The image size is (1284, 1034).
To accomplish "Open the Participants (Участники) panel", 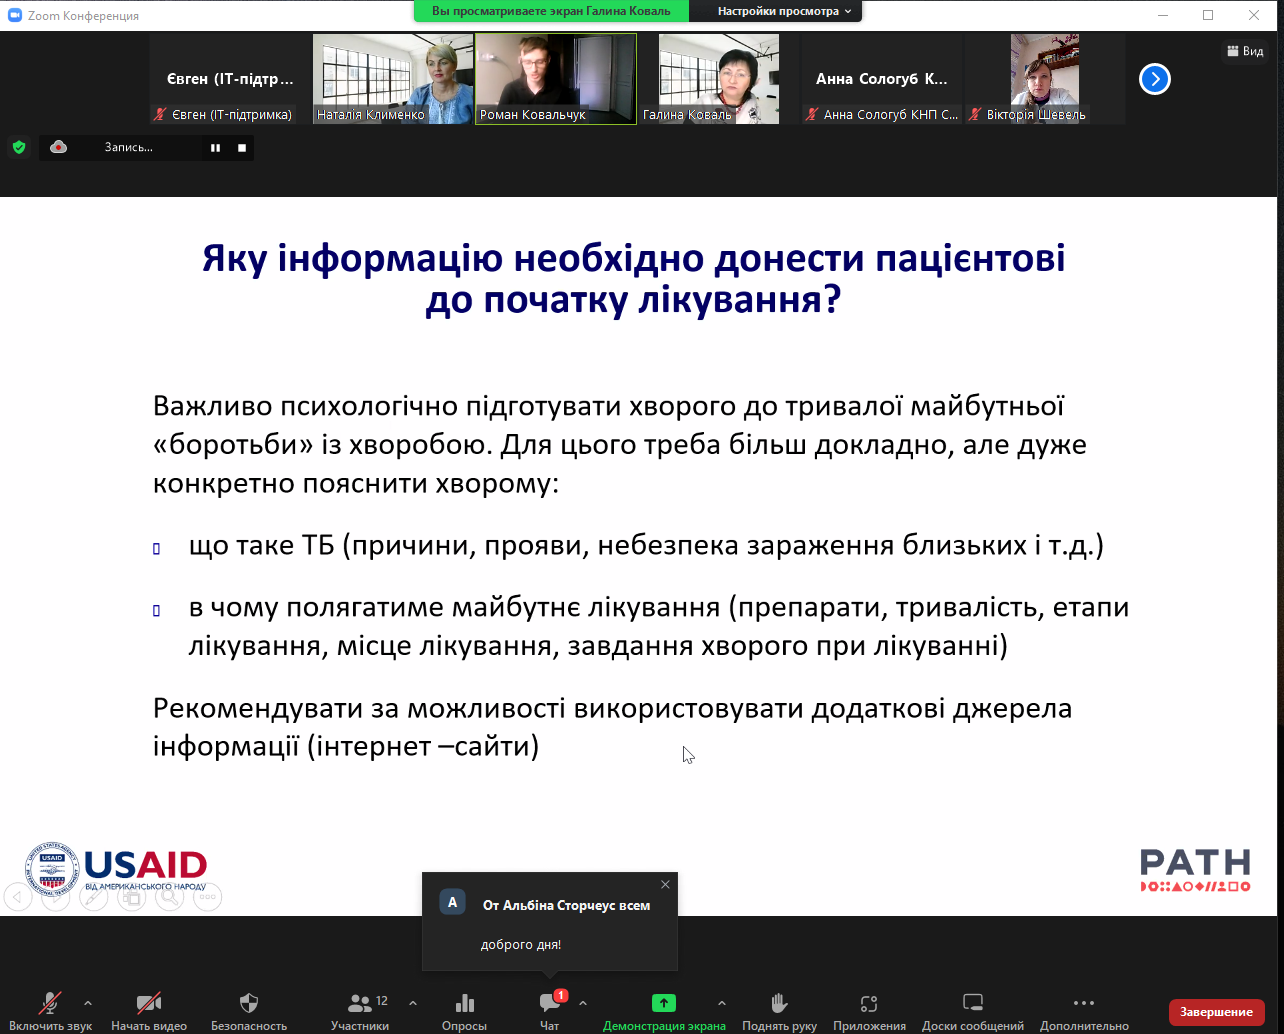I will 359,1003.
